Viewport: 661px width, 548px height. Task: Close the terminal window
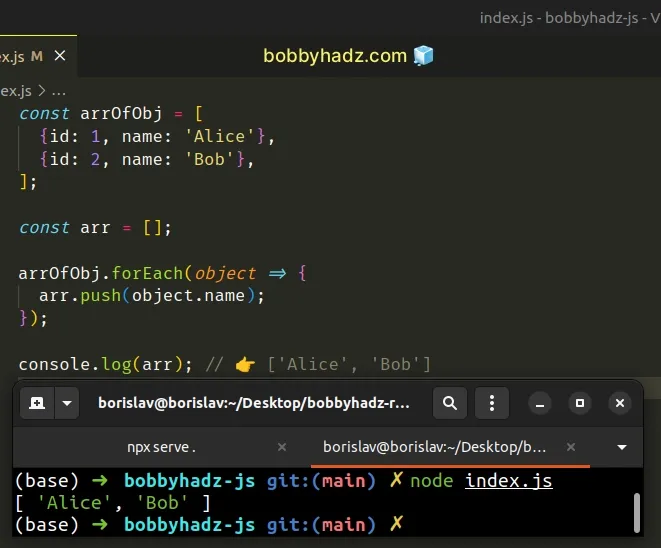[620, 403]
